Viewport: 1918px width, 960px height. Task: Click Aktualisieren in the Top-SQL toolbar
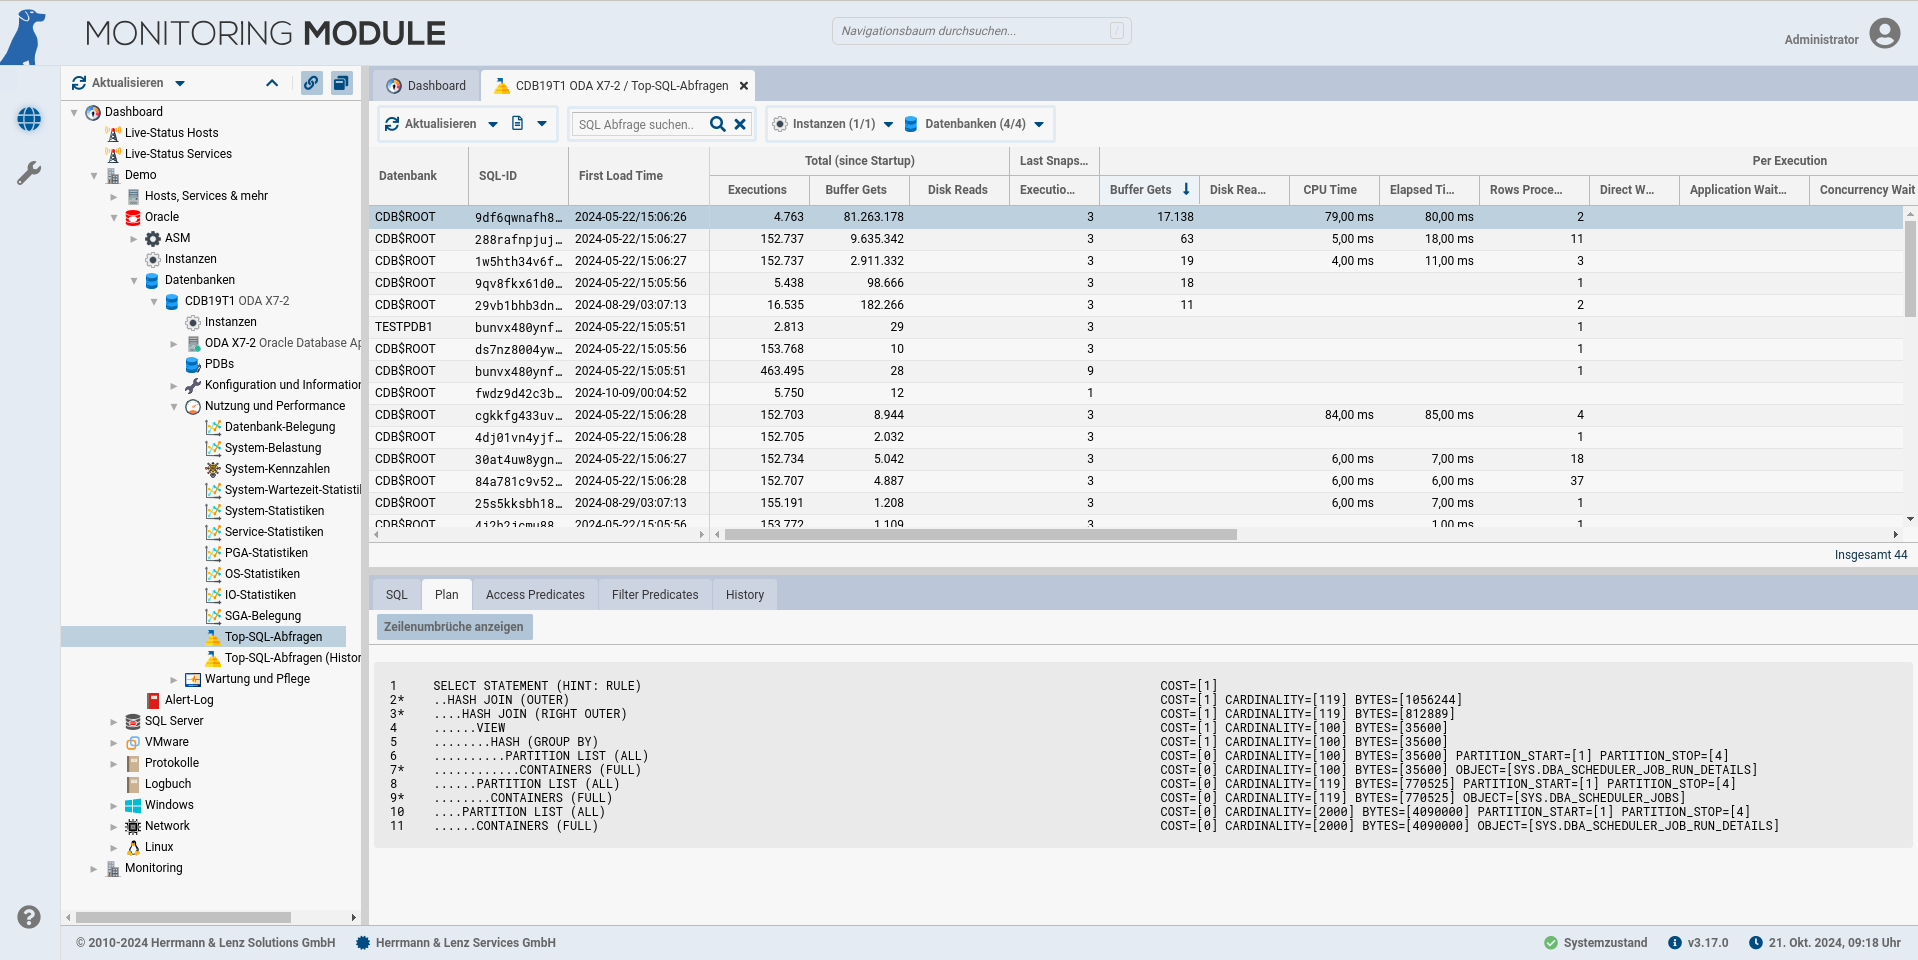431,124
